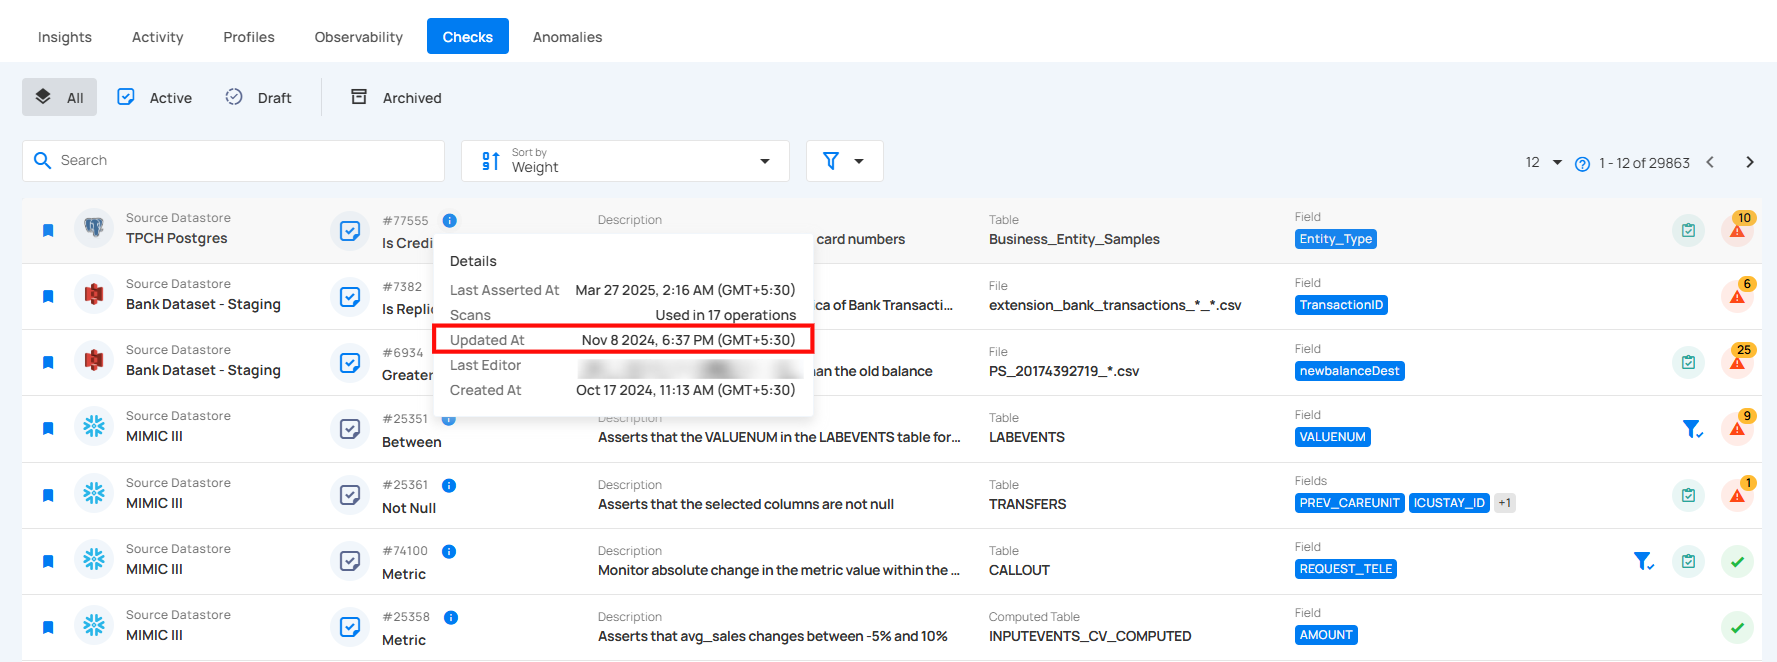
Task: Open the Sort by Weight dropdown
Action: 625,161
